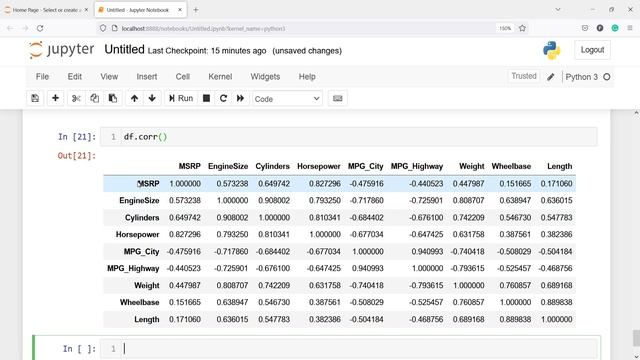Move the selected cell up with the arrow
This screenshot has height=360, width=640.
point(134,98)
